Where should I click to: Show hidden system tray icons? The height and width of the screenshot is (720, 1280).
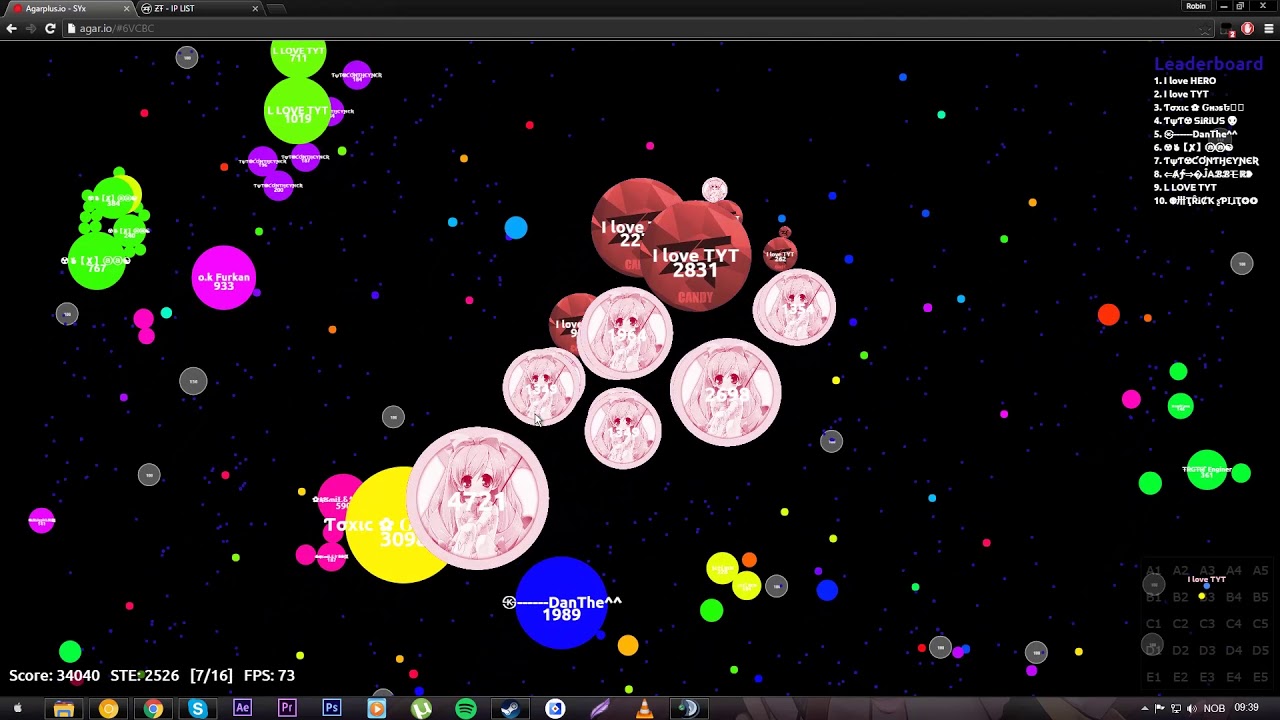[1144, 709]
